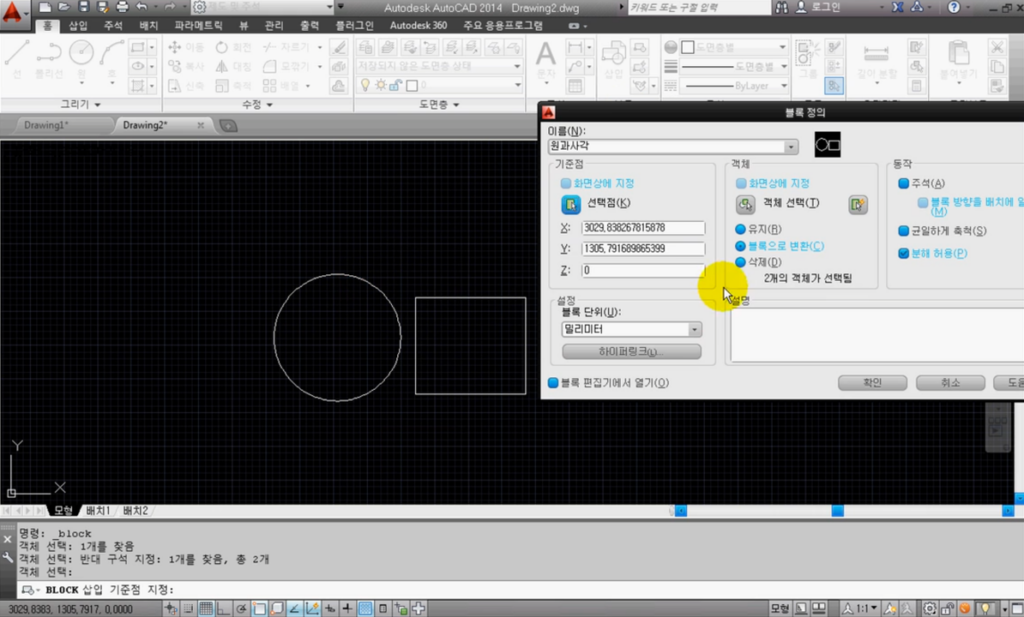Click the Pick point (선택점) icon button
The width and height of the screenshot is (1024, 617).
click(x=571, y=204)
